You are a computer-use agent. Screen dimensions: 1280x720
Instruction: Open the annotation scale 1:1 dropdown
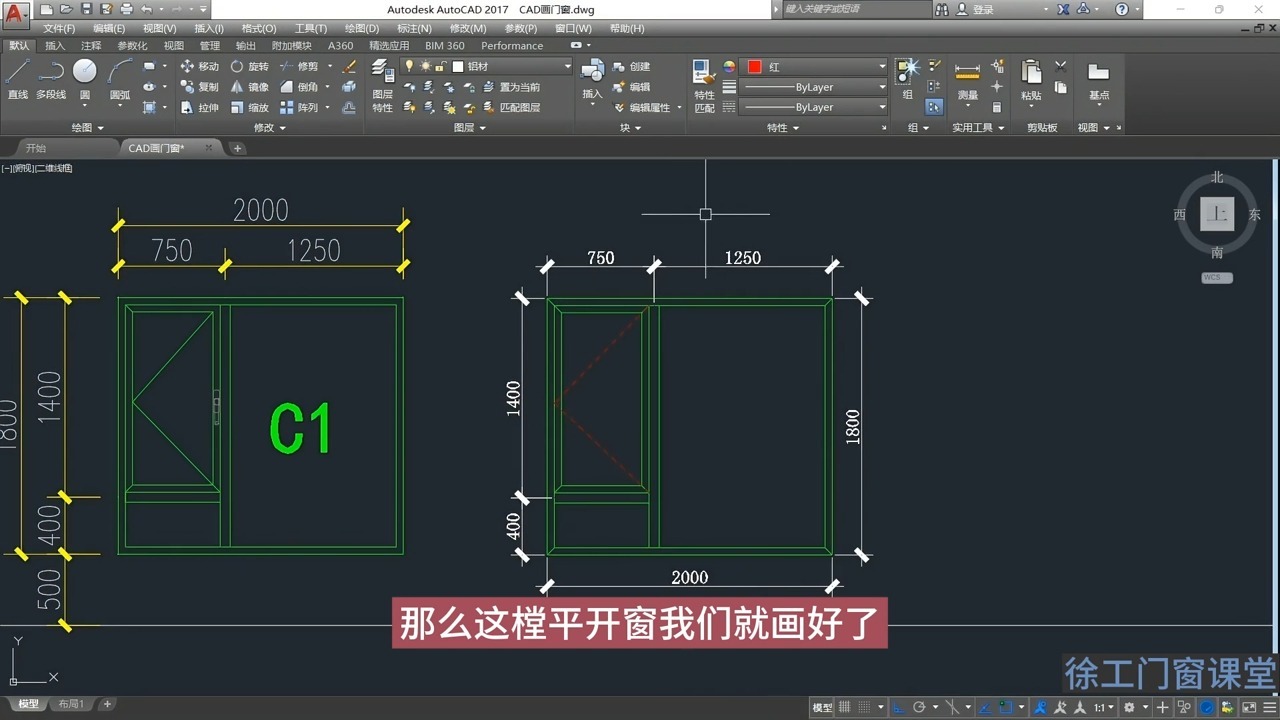click(x=1102, y=707)
